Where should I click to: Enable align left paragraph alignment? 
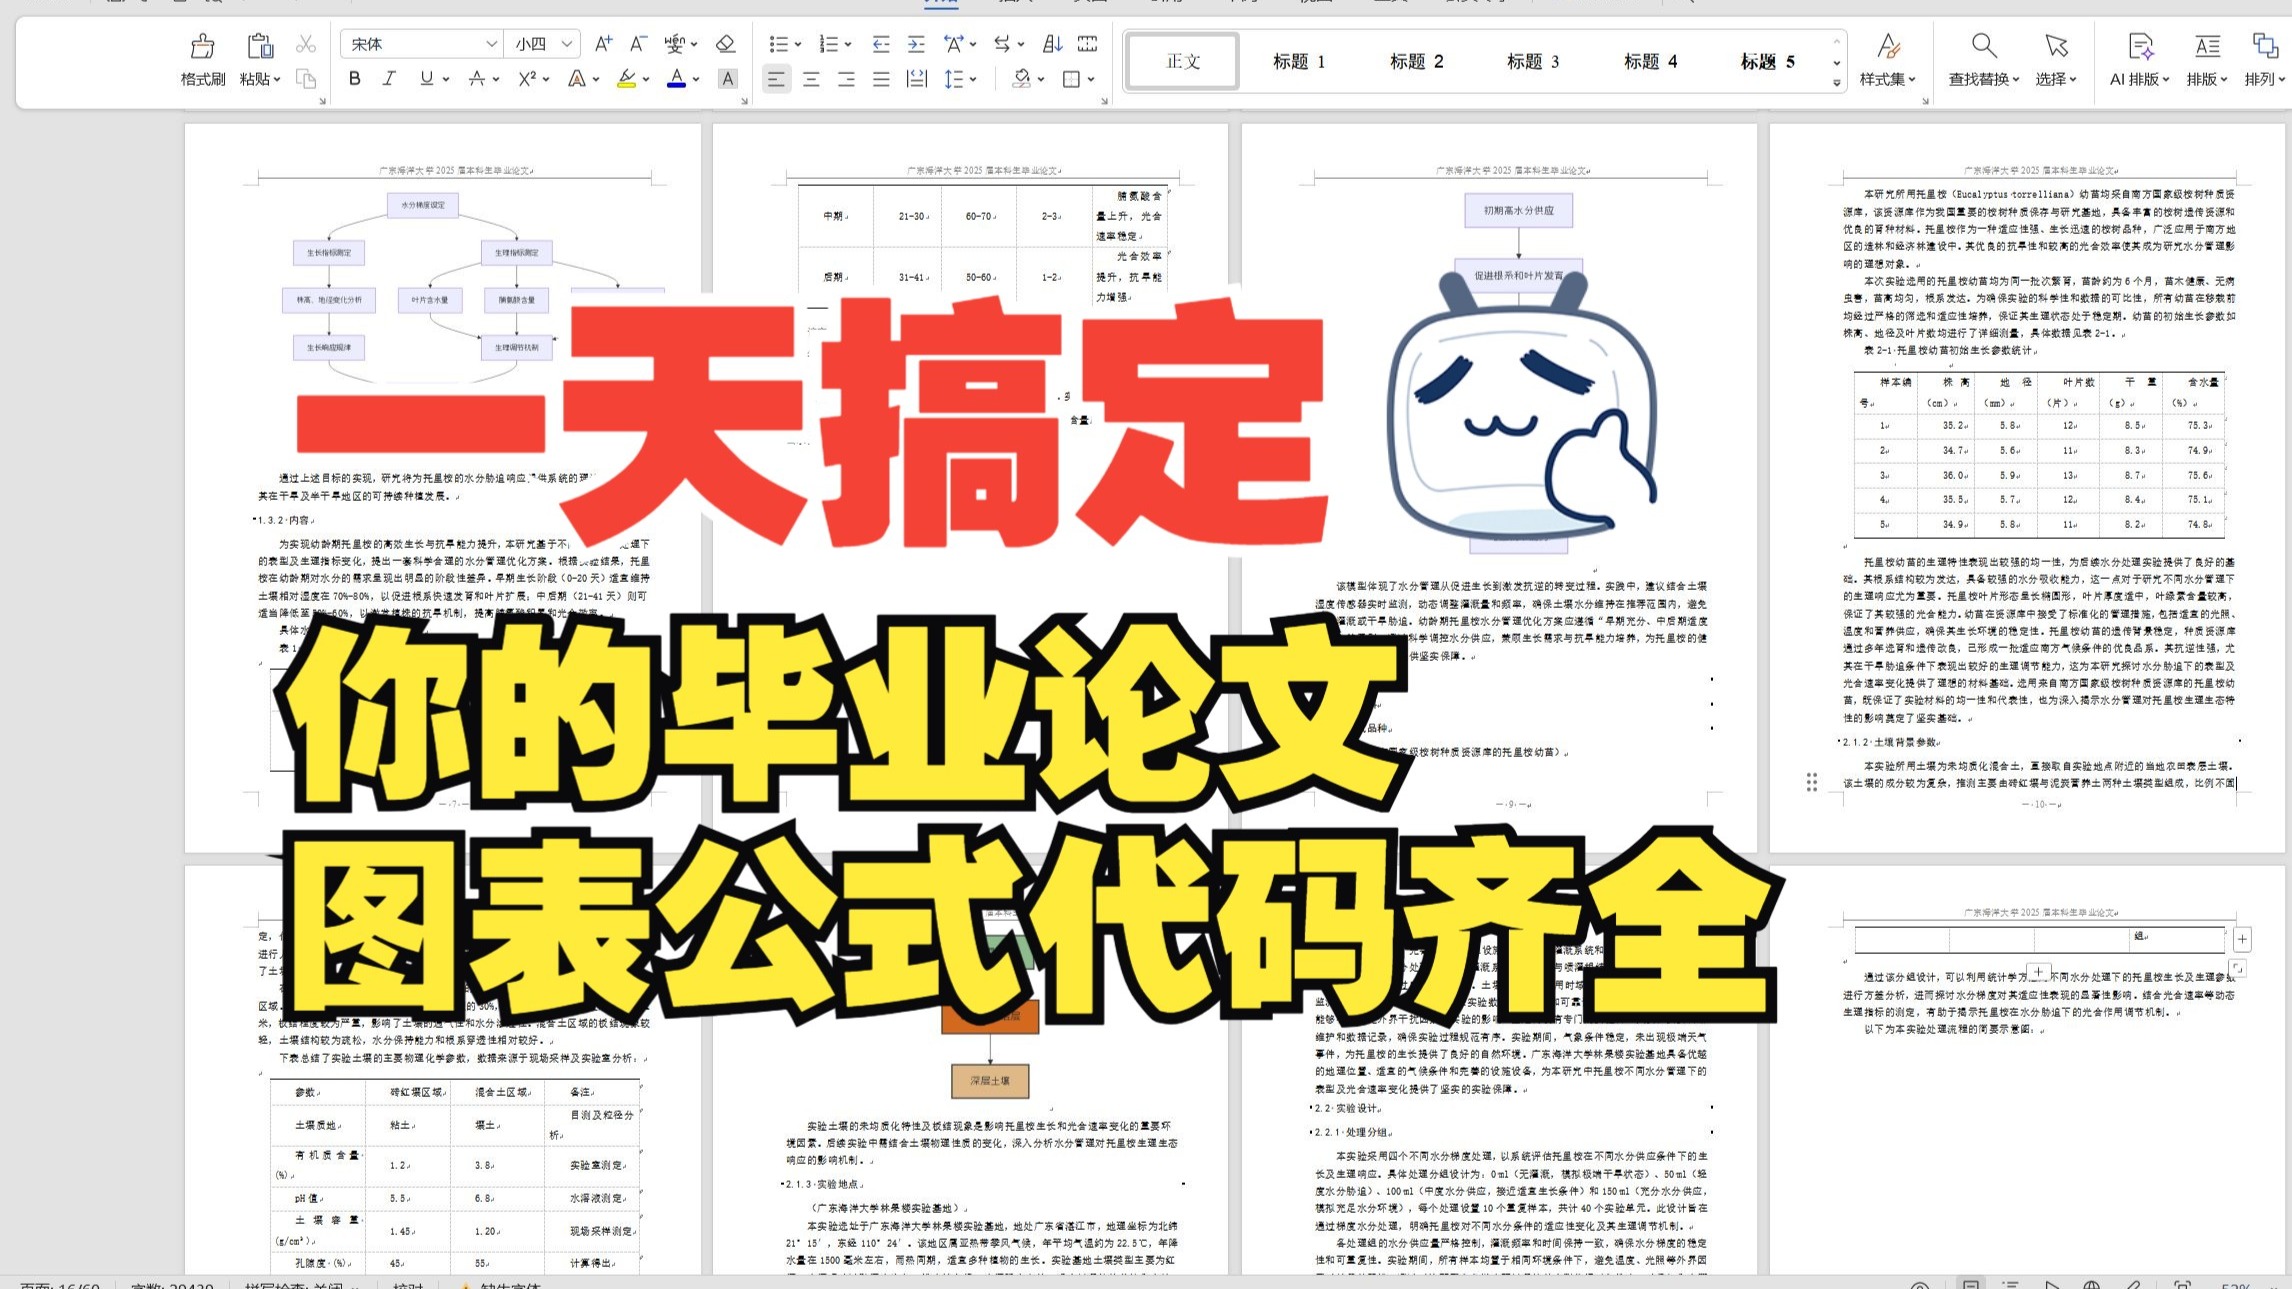[776, 79]
